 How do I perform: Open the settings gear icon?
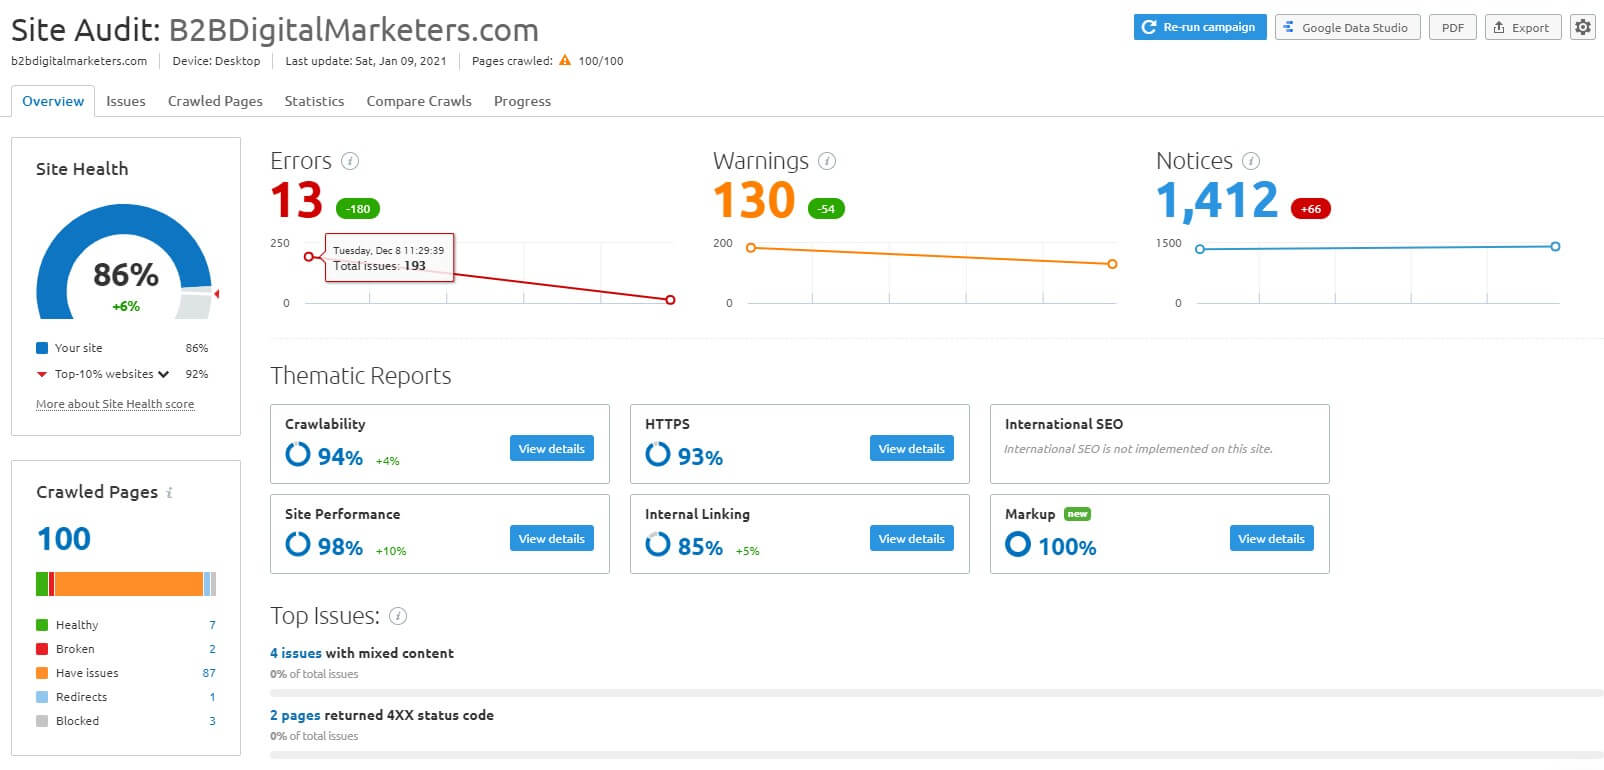[1582, 27]
